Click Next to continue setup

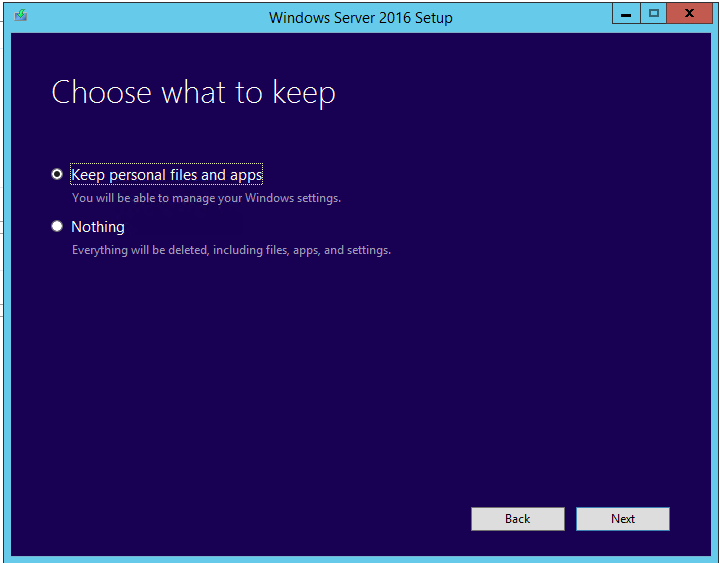coord(623,519)
